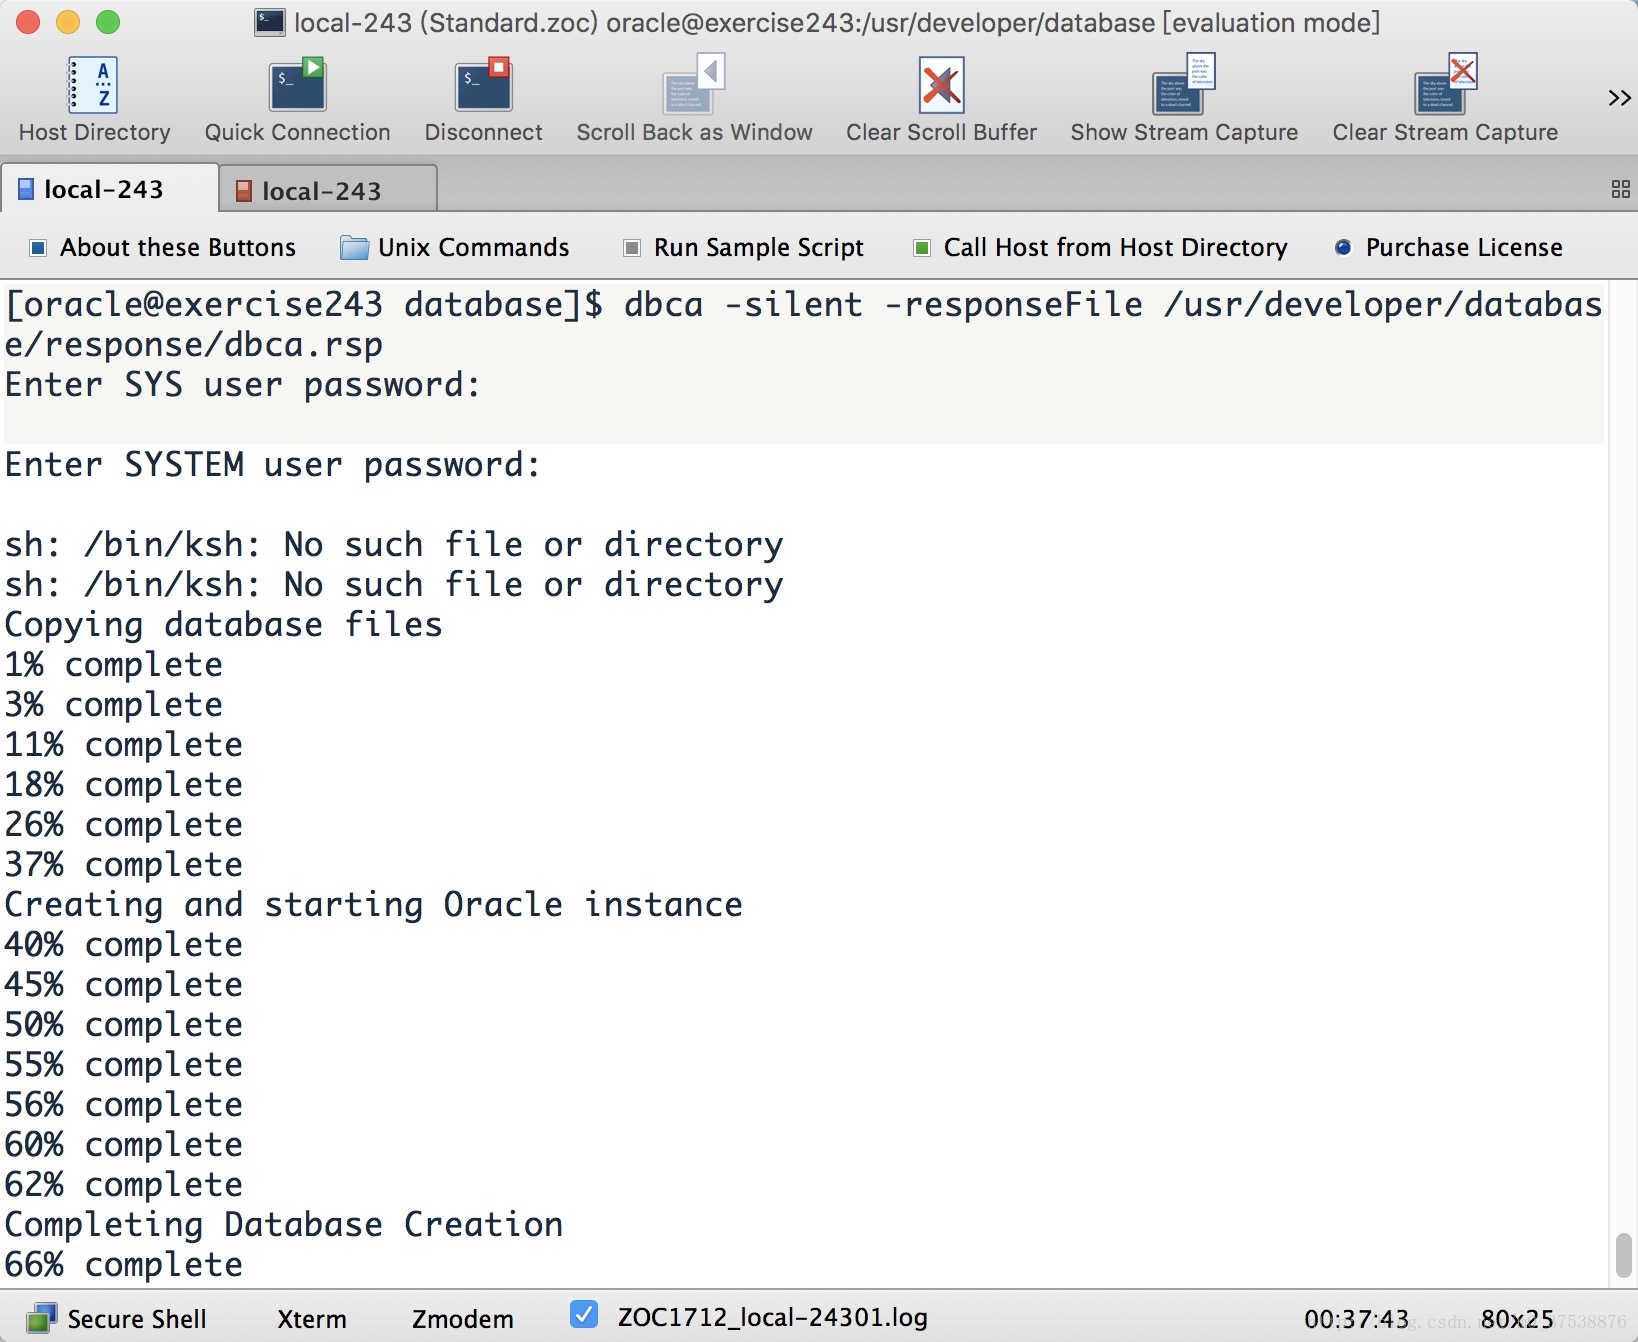Switch to the first local-243 tab
This screenshot has width=1638, height=1342.
coord(109,189)
